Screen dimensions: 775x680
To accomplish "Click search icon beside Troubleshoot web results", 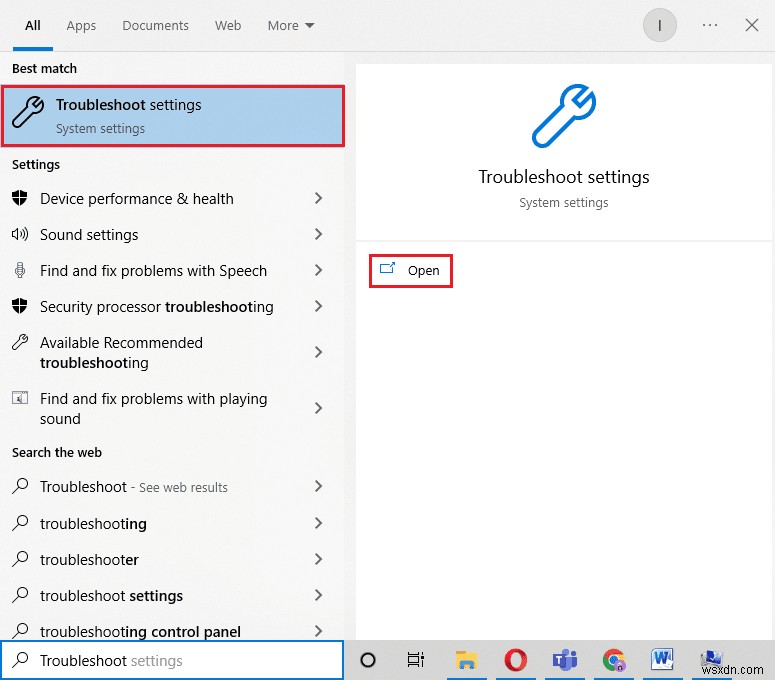I will [20, 486].
